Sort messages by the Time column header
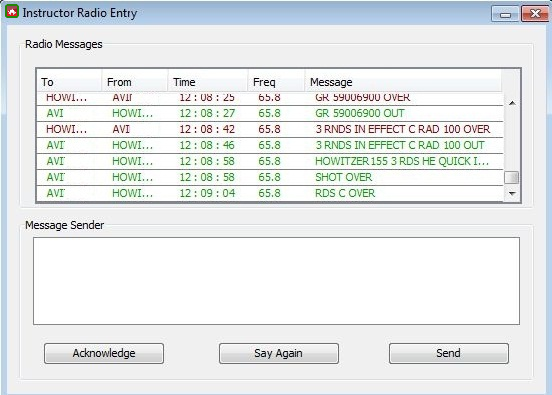 point(208,82)
